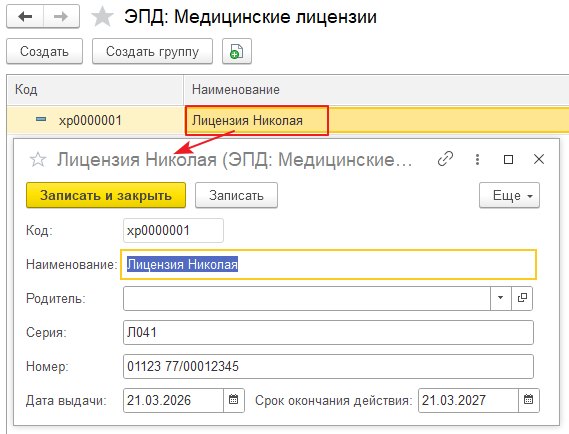The image size is (569, 434).
Task: Open the Родитель field selection form icon
Action: (x=522, y=298)
